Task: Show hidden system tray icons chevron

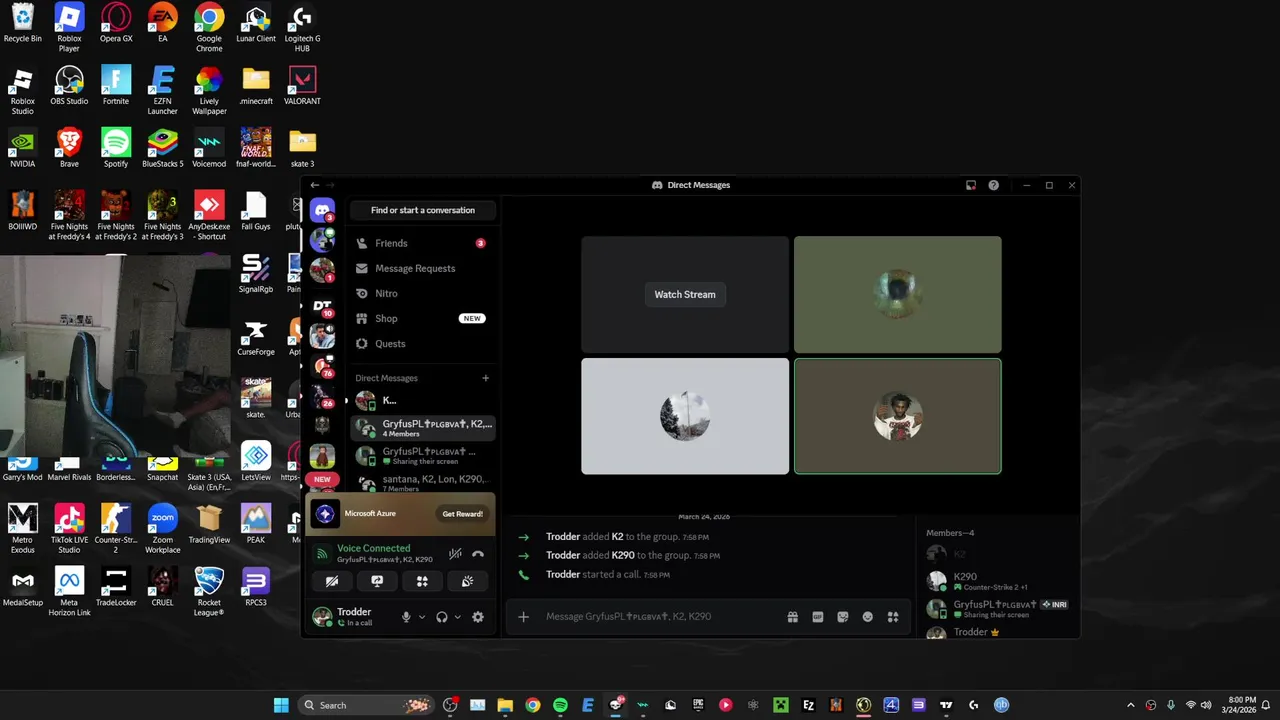Action: (x=1131, y=705)
